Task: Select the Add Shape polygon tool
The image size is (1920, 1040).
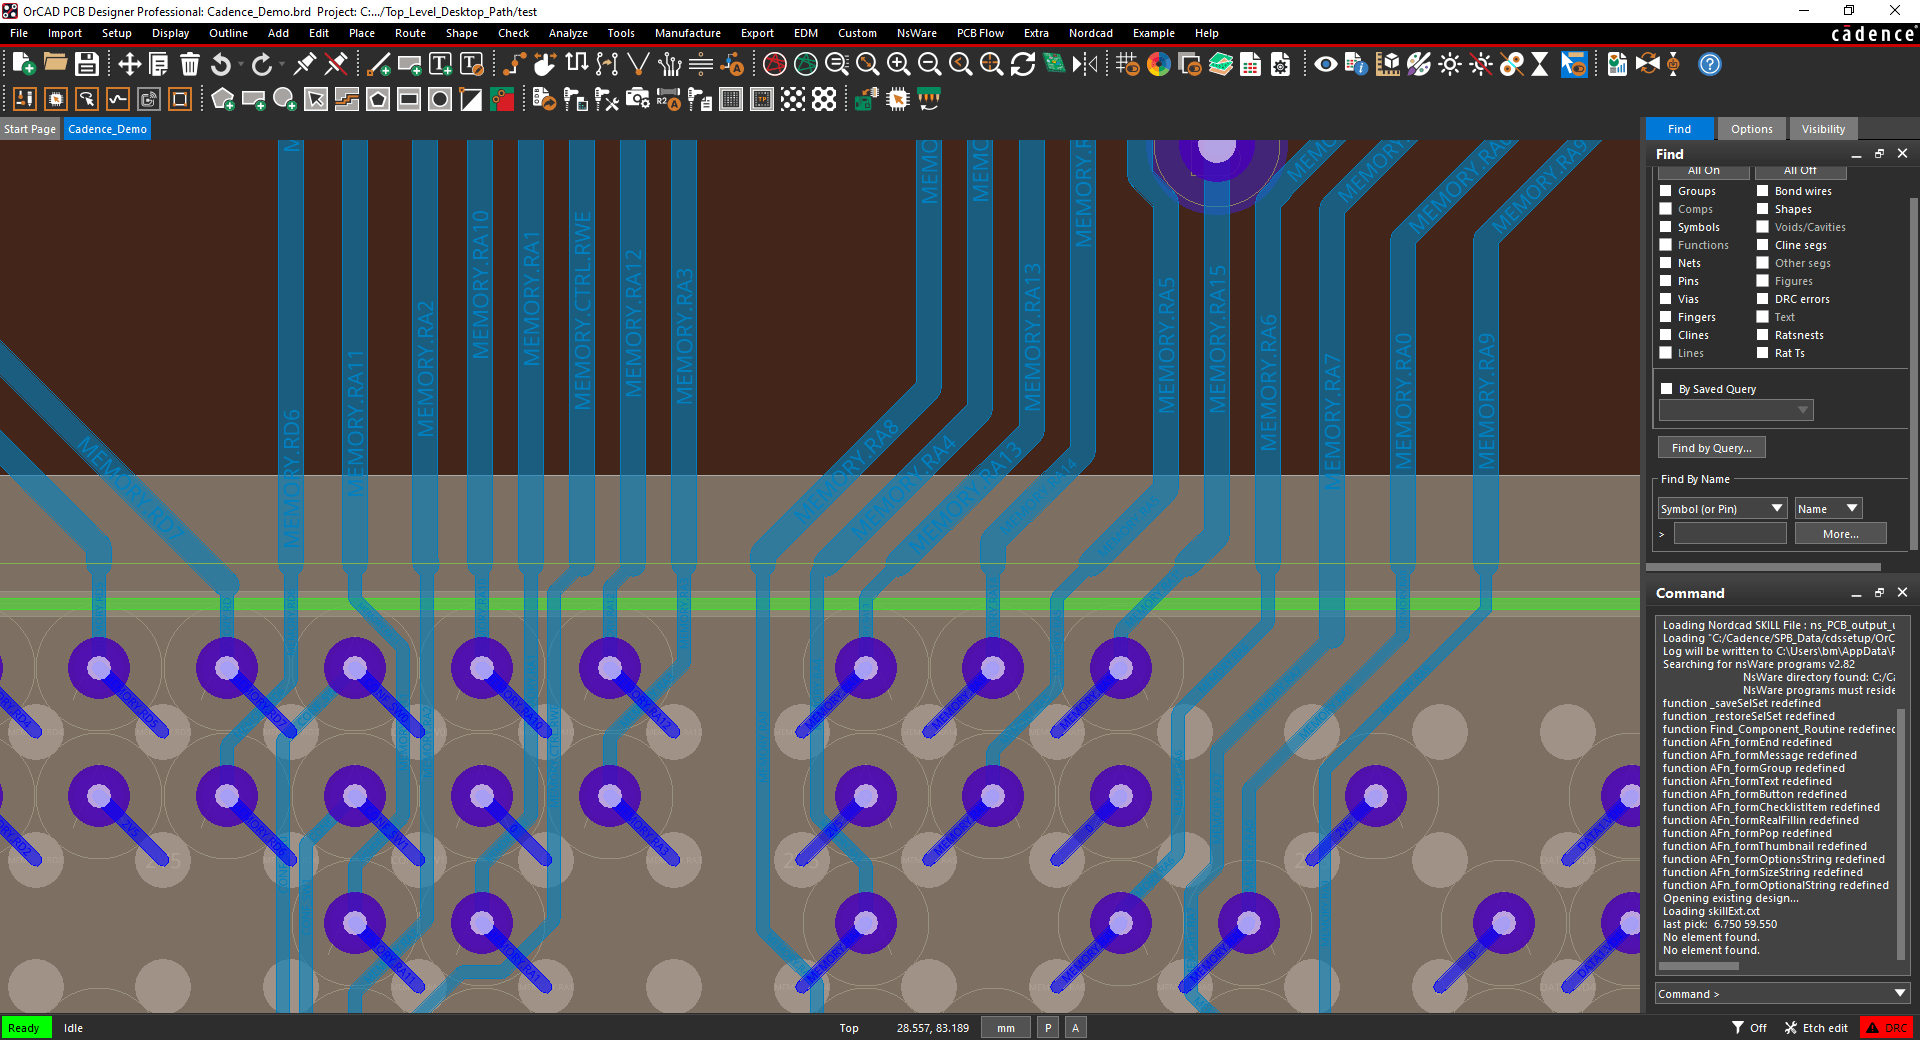Action: [x=222, y=99]
